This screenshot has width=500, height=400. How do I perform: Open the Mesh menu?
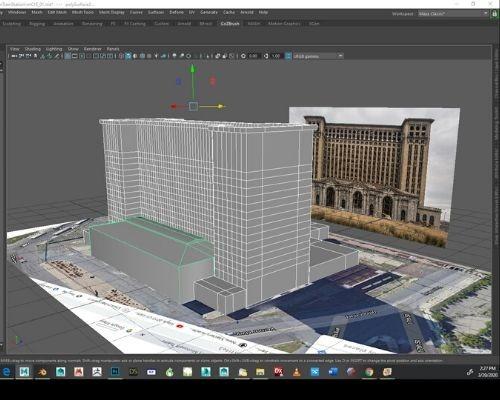(37, 12)
